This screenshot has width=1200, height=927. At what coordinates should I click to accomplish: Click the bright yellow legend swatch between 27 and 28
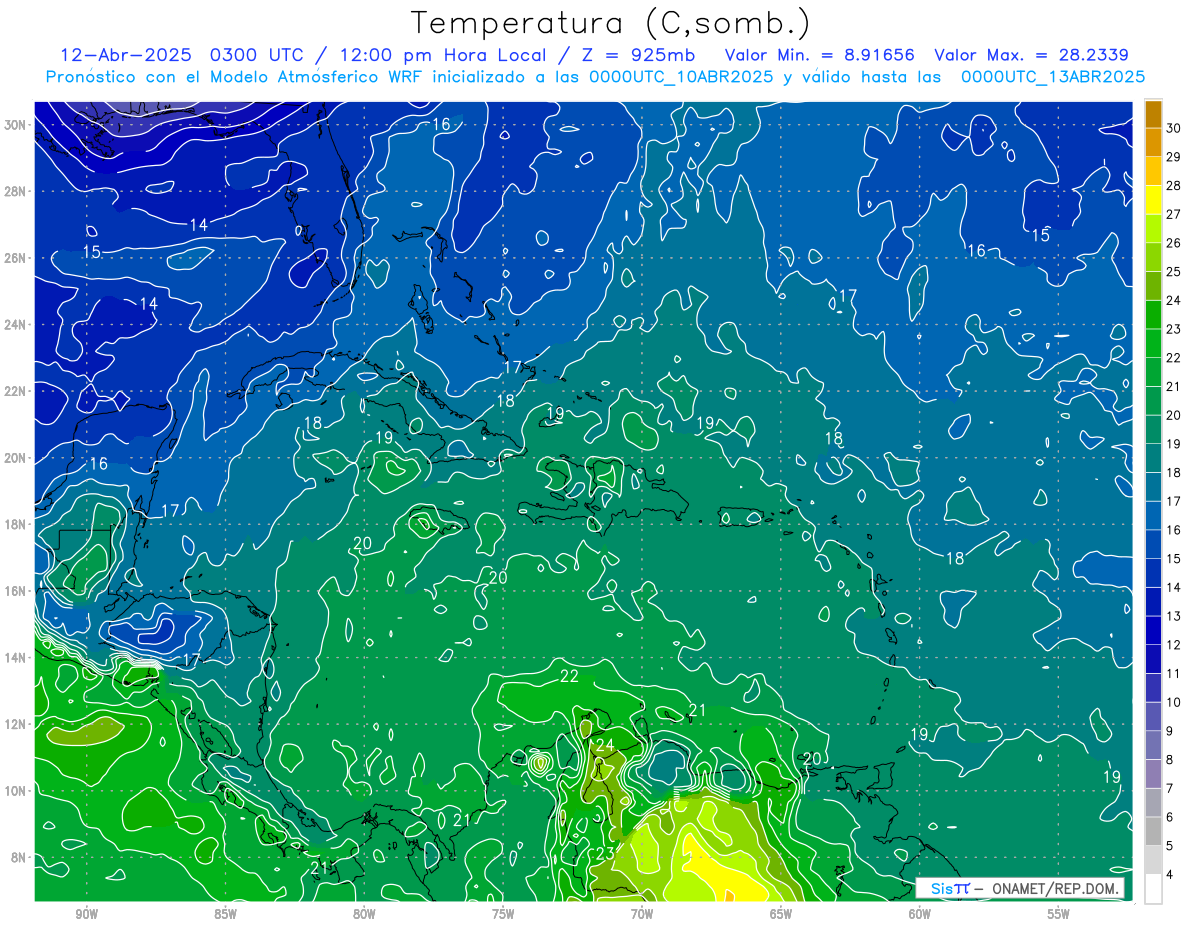pos(1153,200)
